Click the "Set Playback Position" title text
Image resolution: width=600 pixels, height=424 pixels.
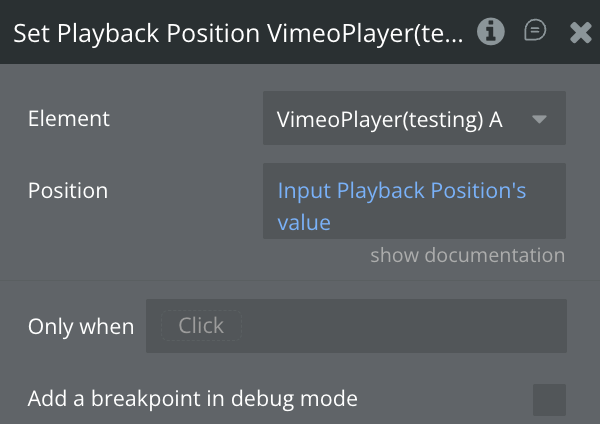point(137,33)
